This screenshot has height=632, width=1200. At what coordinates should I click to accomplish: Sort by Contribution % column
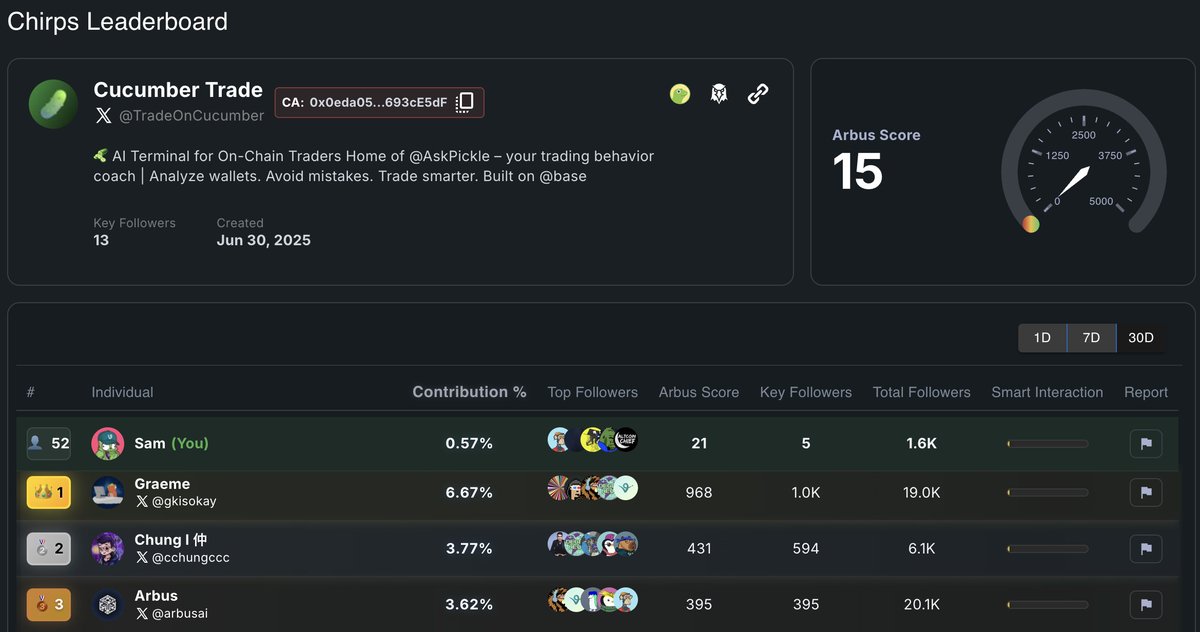click(x=470, y=392)
